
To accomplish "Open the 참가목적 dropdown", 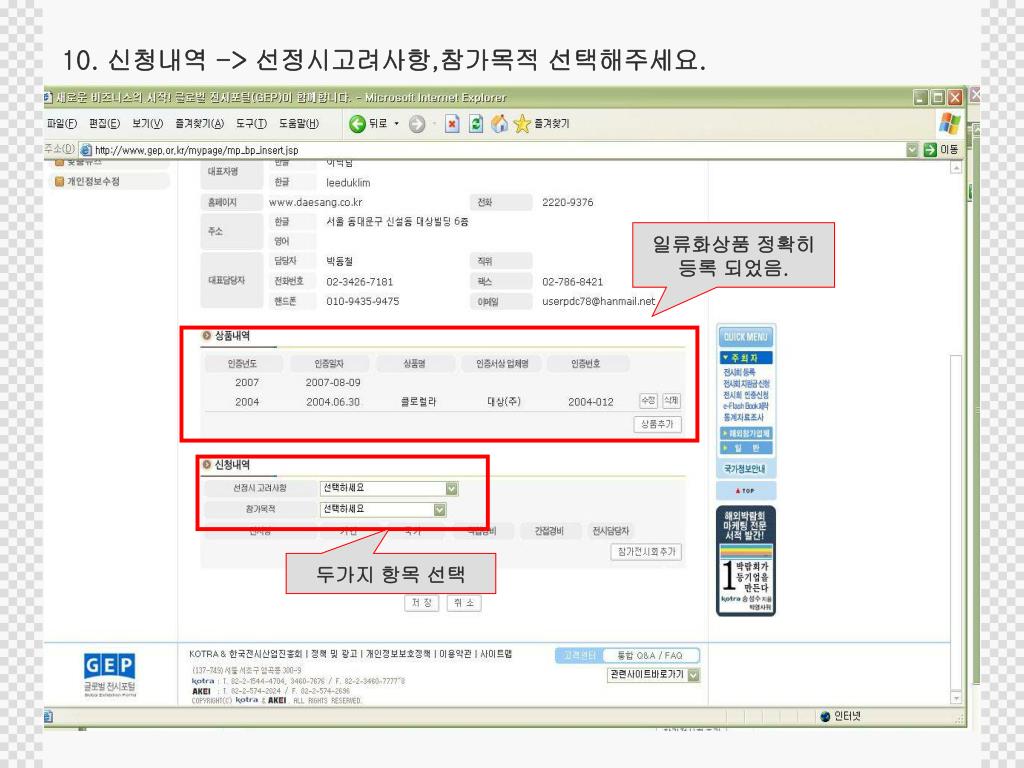I will click(x=440, y=509).
